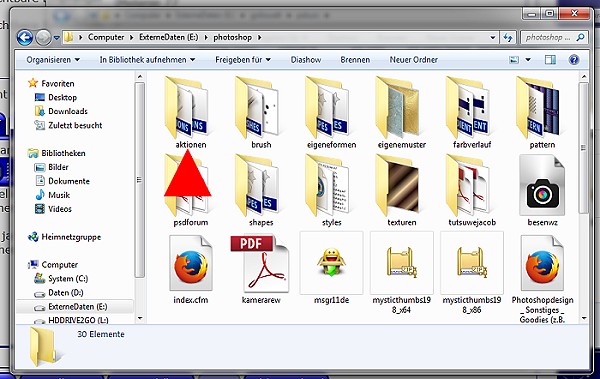Click the psdforum folder label
Viewport: 600px width, 379px height.
(191, 222)
